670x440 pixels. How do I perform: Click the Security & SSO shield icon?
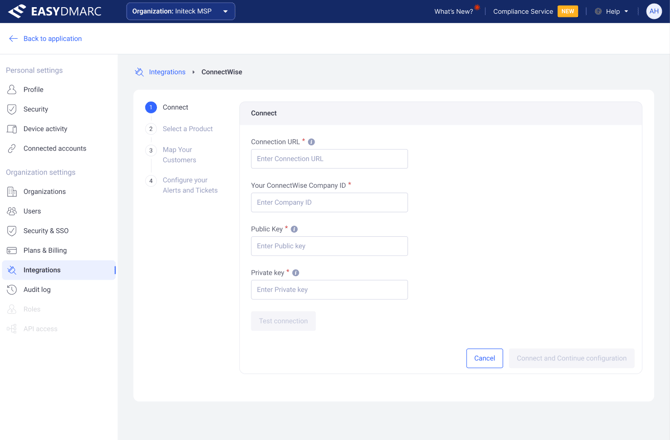point(12,231)
